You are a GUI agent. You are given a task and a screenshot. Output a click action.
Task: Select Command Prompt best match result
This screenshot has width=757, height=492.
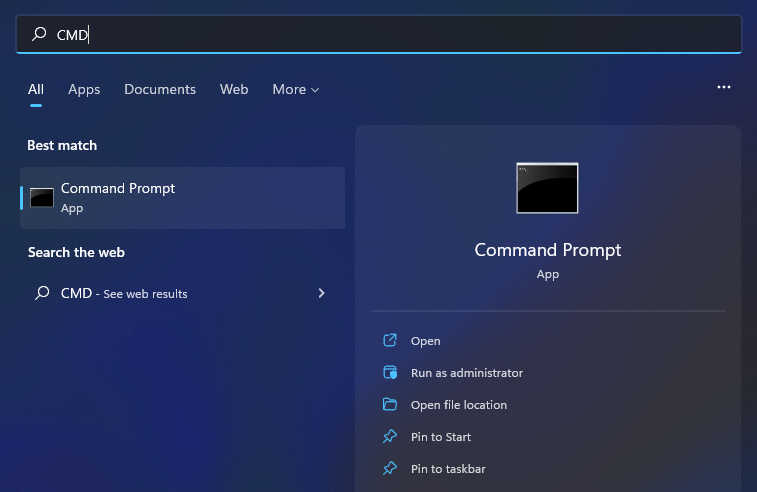point(182,198)
